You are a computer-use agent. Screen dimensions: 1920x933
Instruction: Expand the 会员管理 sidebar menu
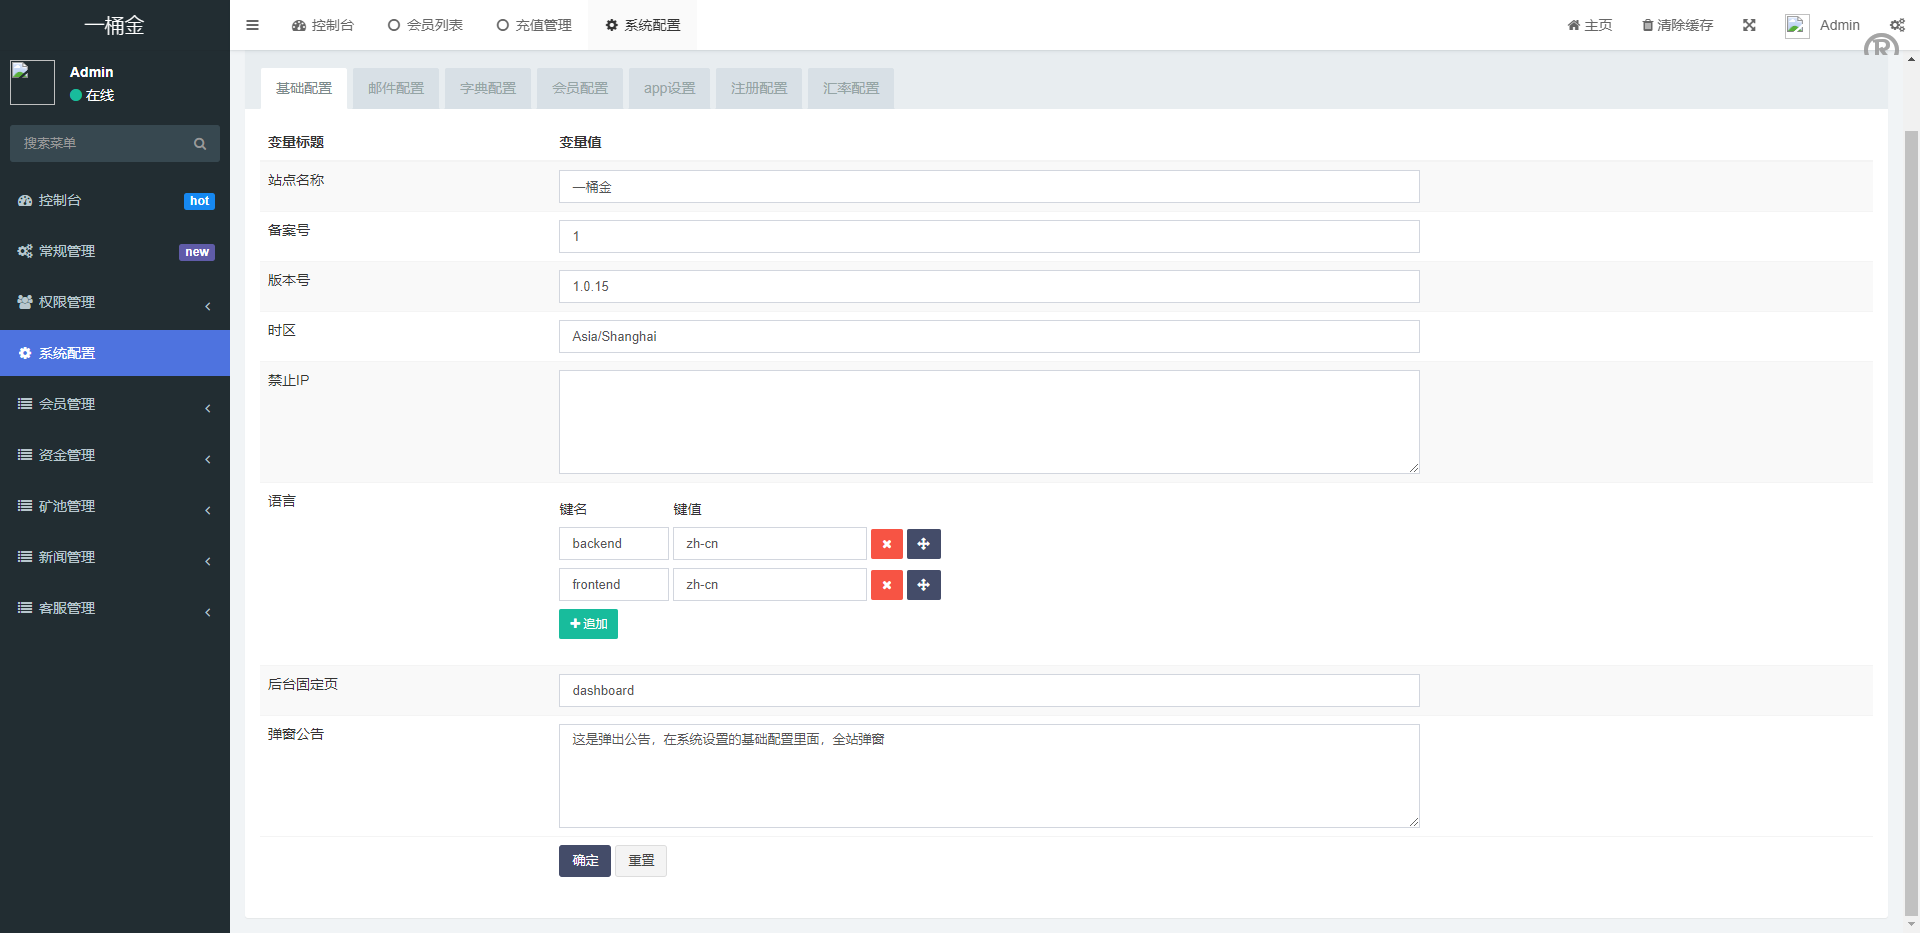115,404
